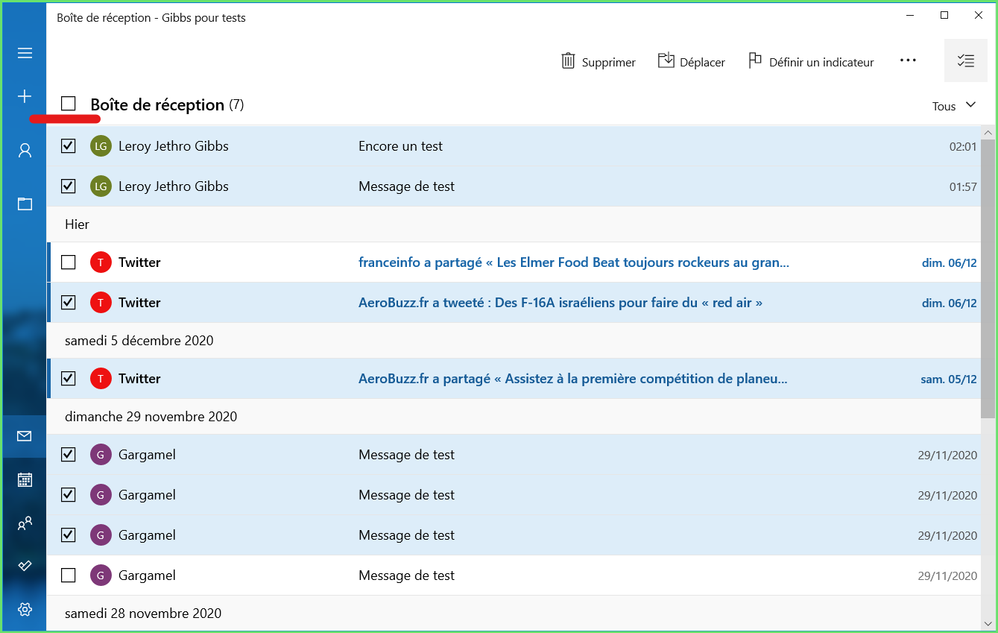Click the message list vertical scrollbar
998x633 pixels.
pos(988,280)
